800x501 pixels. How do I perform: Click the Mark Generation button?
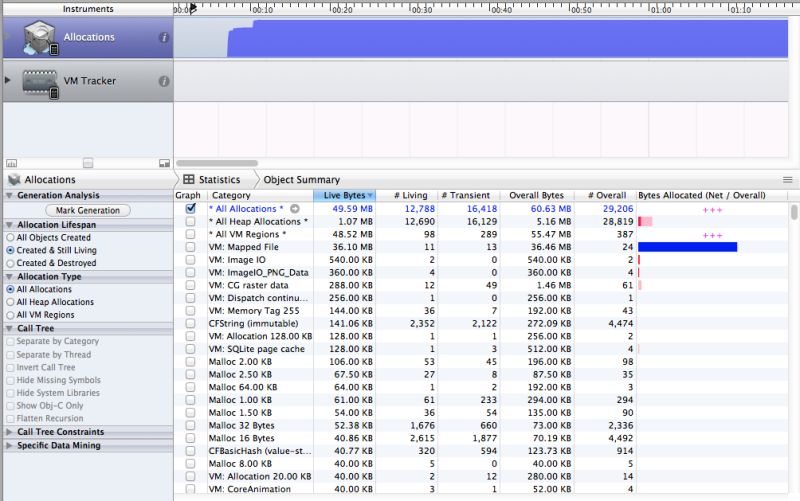point(88,210)
